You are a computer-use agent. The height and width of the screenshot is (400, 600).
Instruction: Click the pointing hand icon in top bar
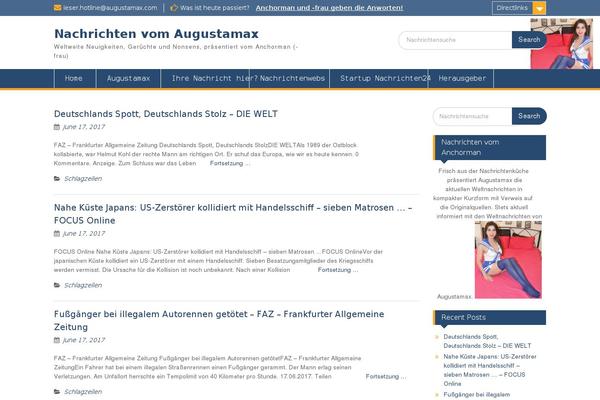tap(174, 8)
